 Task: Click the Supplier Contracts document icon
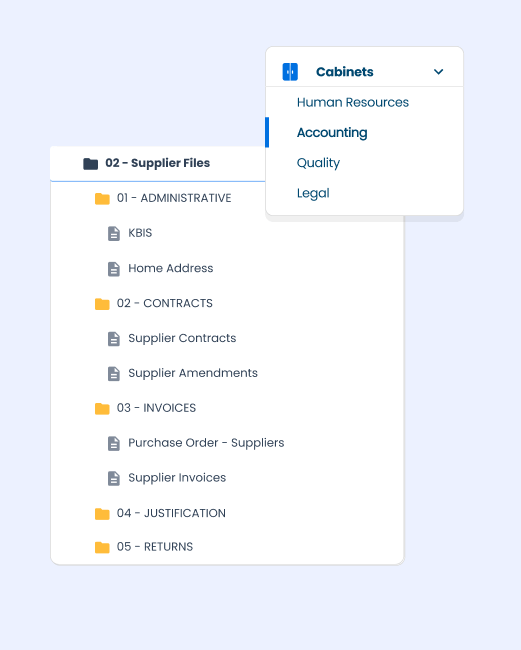point(114,339)
